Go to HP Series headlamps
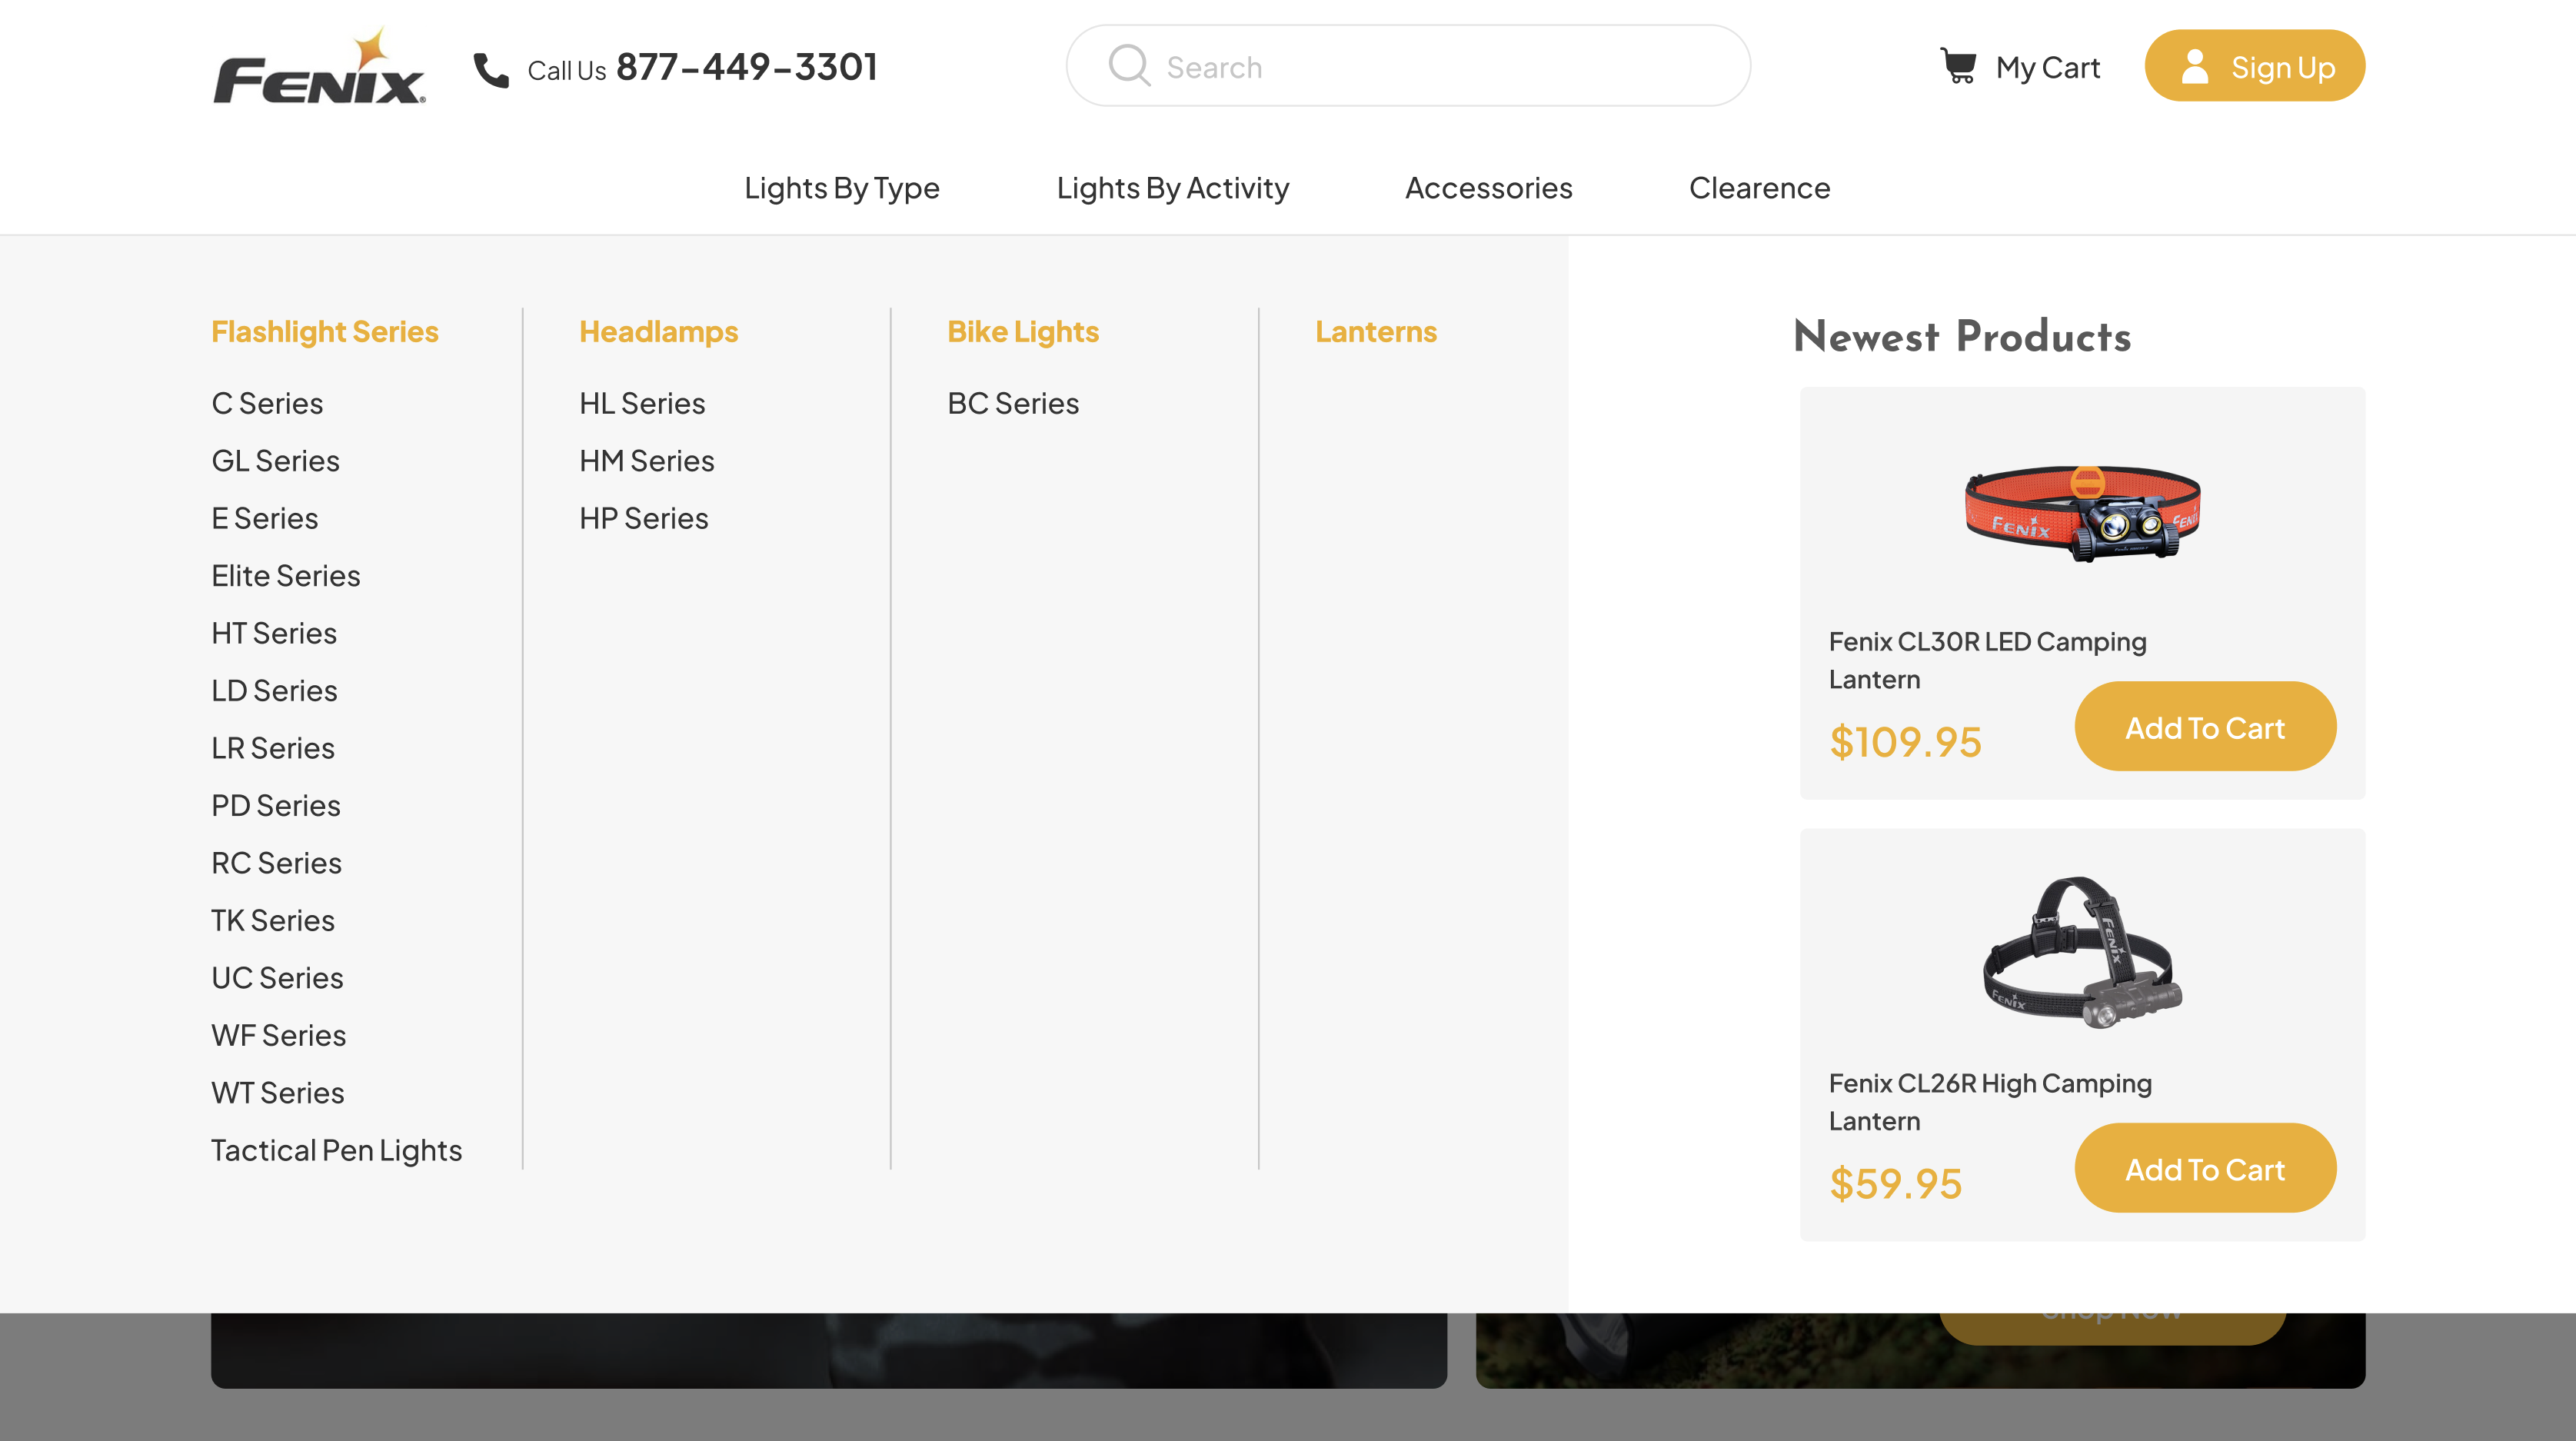 [644, 518]
